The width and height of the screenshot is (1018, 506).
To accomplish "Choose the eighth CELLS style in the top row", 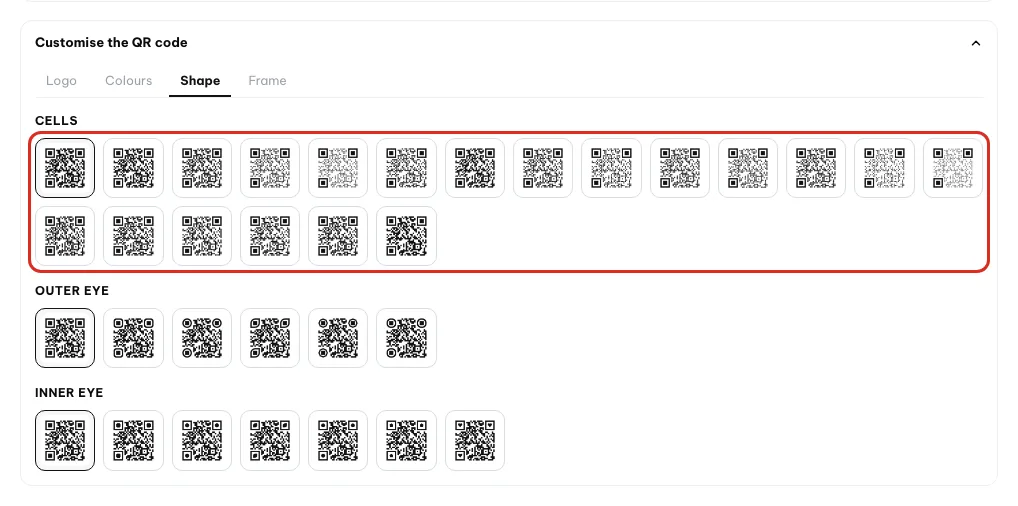I will click(543, 168).
